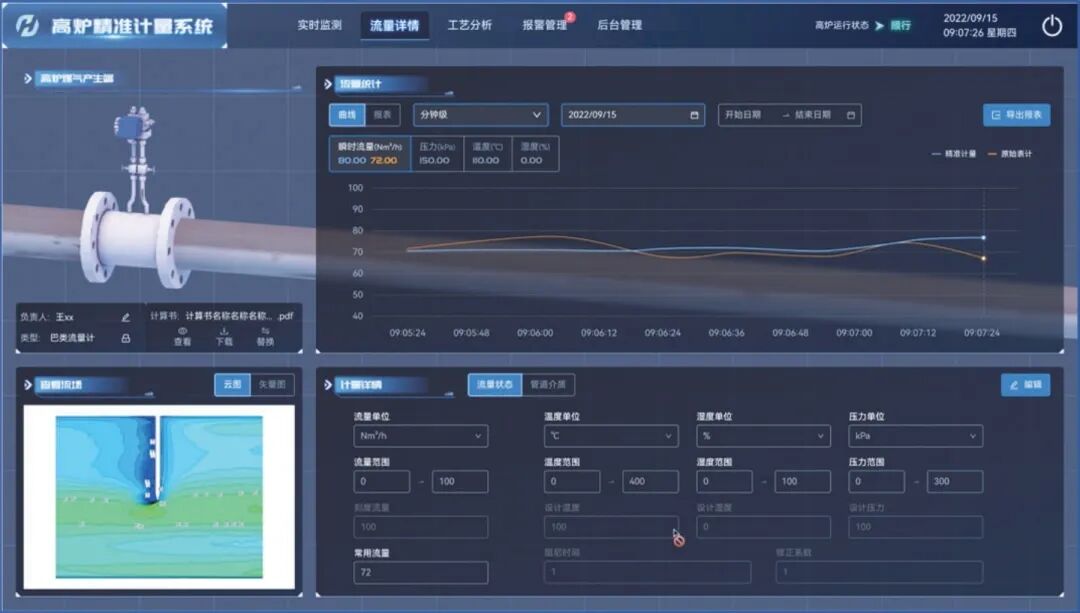The width and height of the screenshot is (1080, 613).
Task: Click the power icon in the top-right corner
Action: 1052,24
